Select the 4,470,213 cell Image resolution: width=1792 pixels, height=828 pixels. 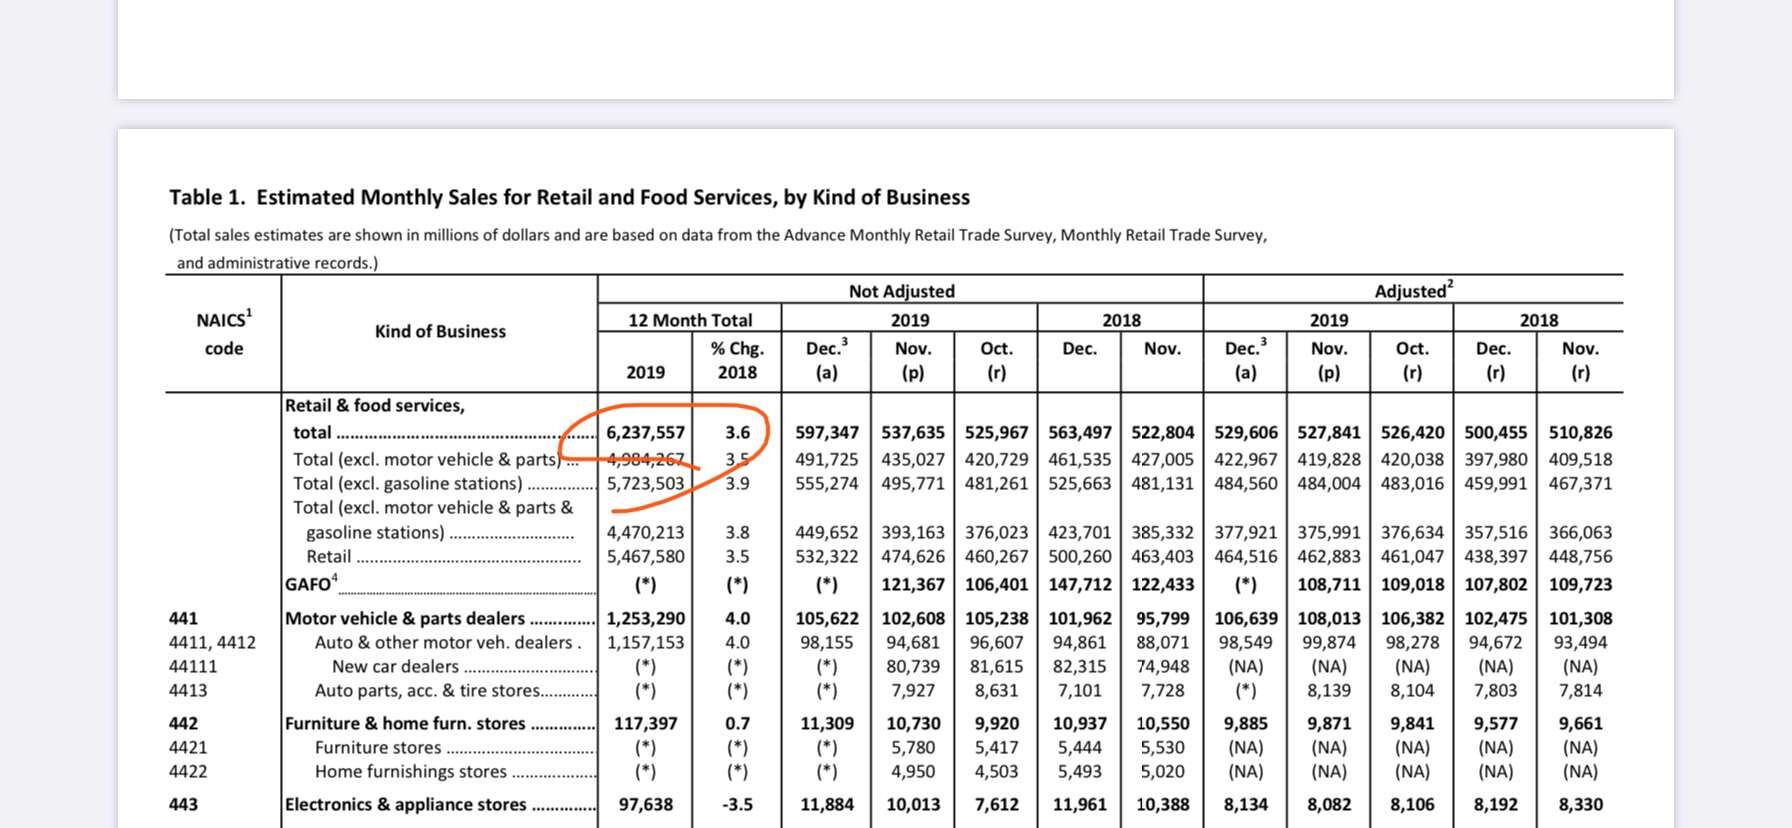pos(646,532)
